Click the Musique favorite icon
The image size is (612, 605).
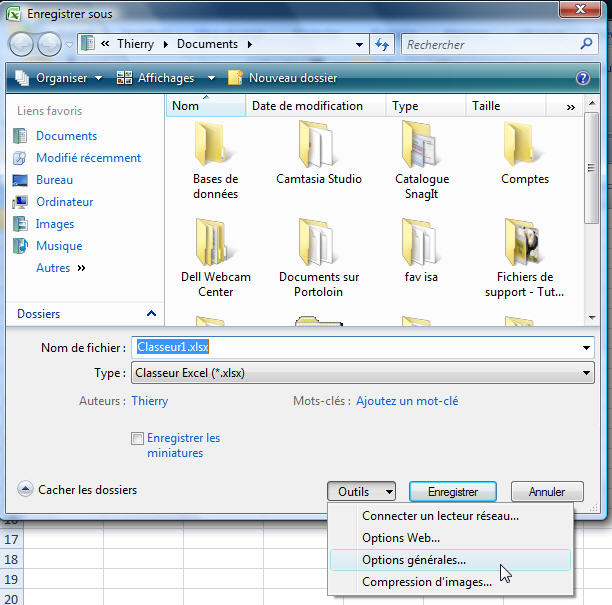click(x=20, y=246)
